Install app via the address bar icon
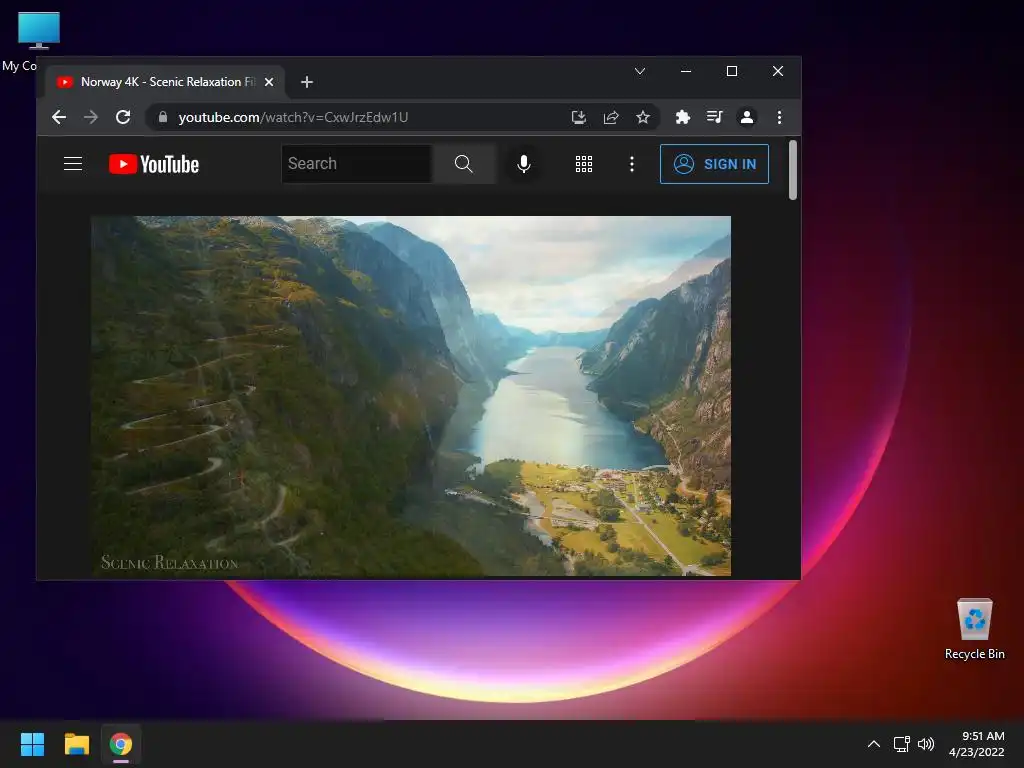 [579, 117]
